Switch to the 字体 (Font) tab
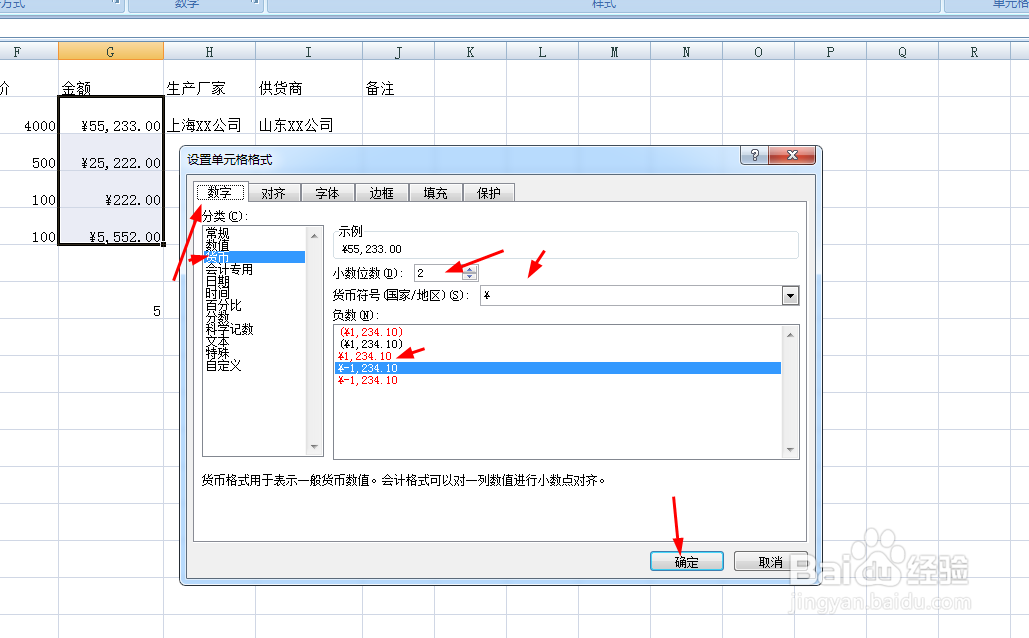The width and height of the screenshot is (1029, 638). pyautogui.click(x=328, y=193)
